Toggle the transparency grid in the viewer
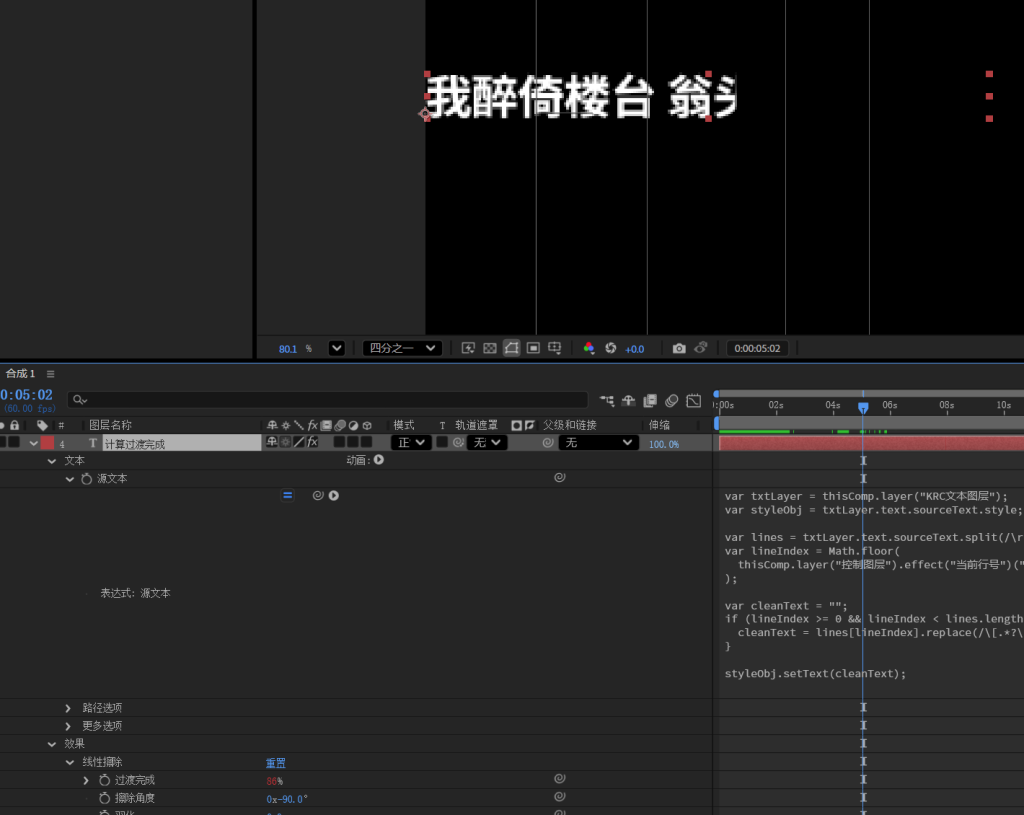The height and width of the screenshot is (815, 1024). 490,348
